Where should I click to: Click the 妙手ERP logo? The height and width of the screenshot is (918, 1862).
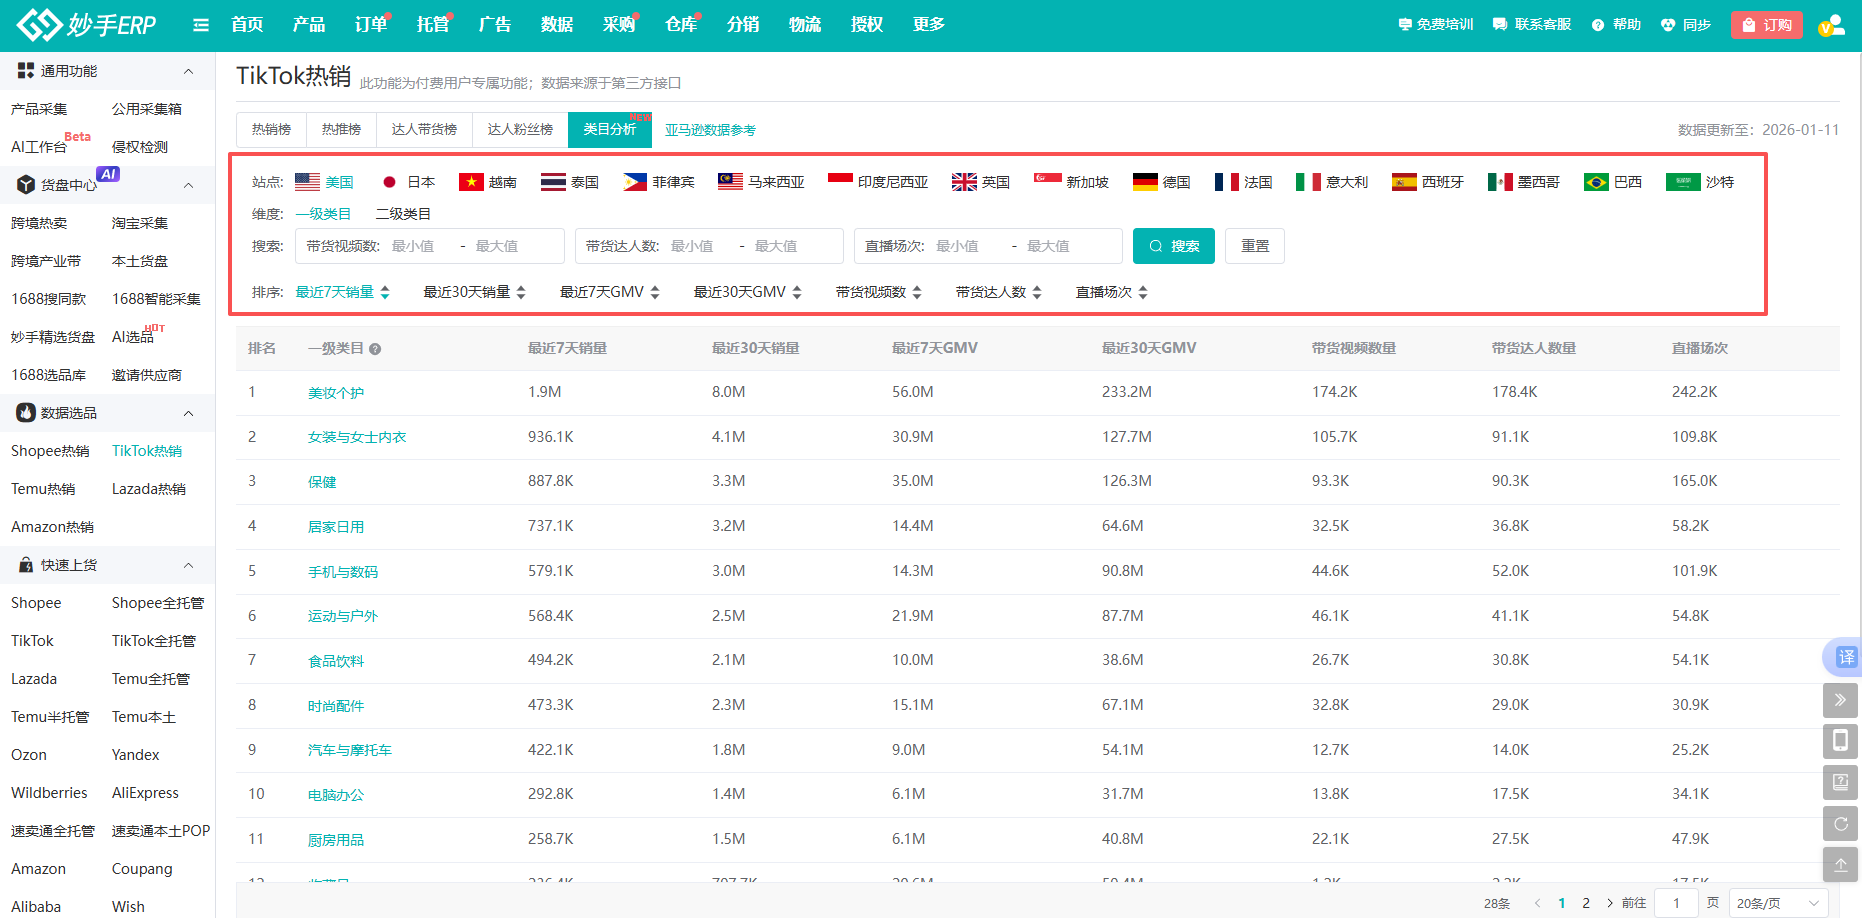pos(87,25)
